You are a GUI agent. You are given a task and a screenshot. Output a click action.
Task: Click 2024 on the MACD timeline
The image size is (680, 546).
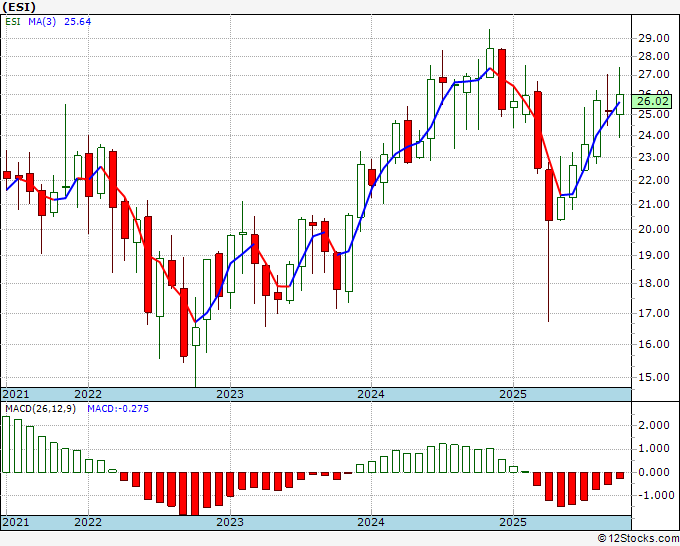coord(371,522)
